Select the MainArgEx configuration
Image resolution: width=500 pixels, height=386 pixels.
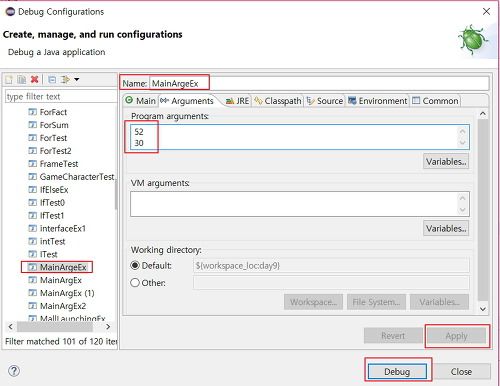point(61,280)
